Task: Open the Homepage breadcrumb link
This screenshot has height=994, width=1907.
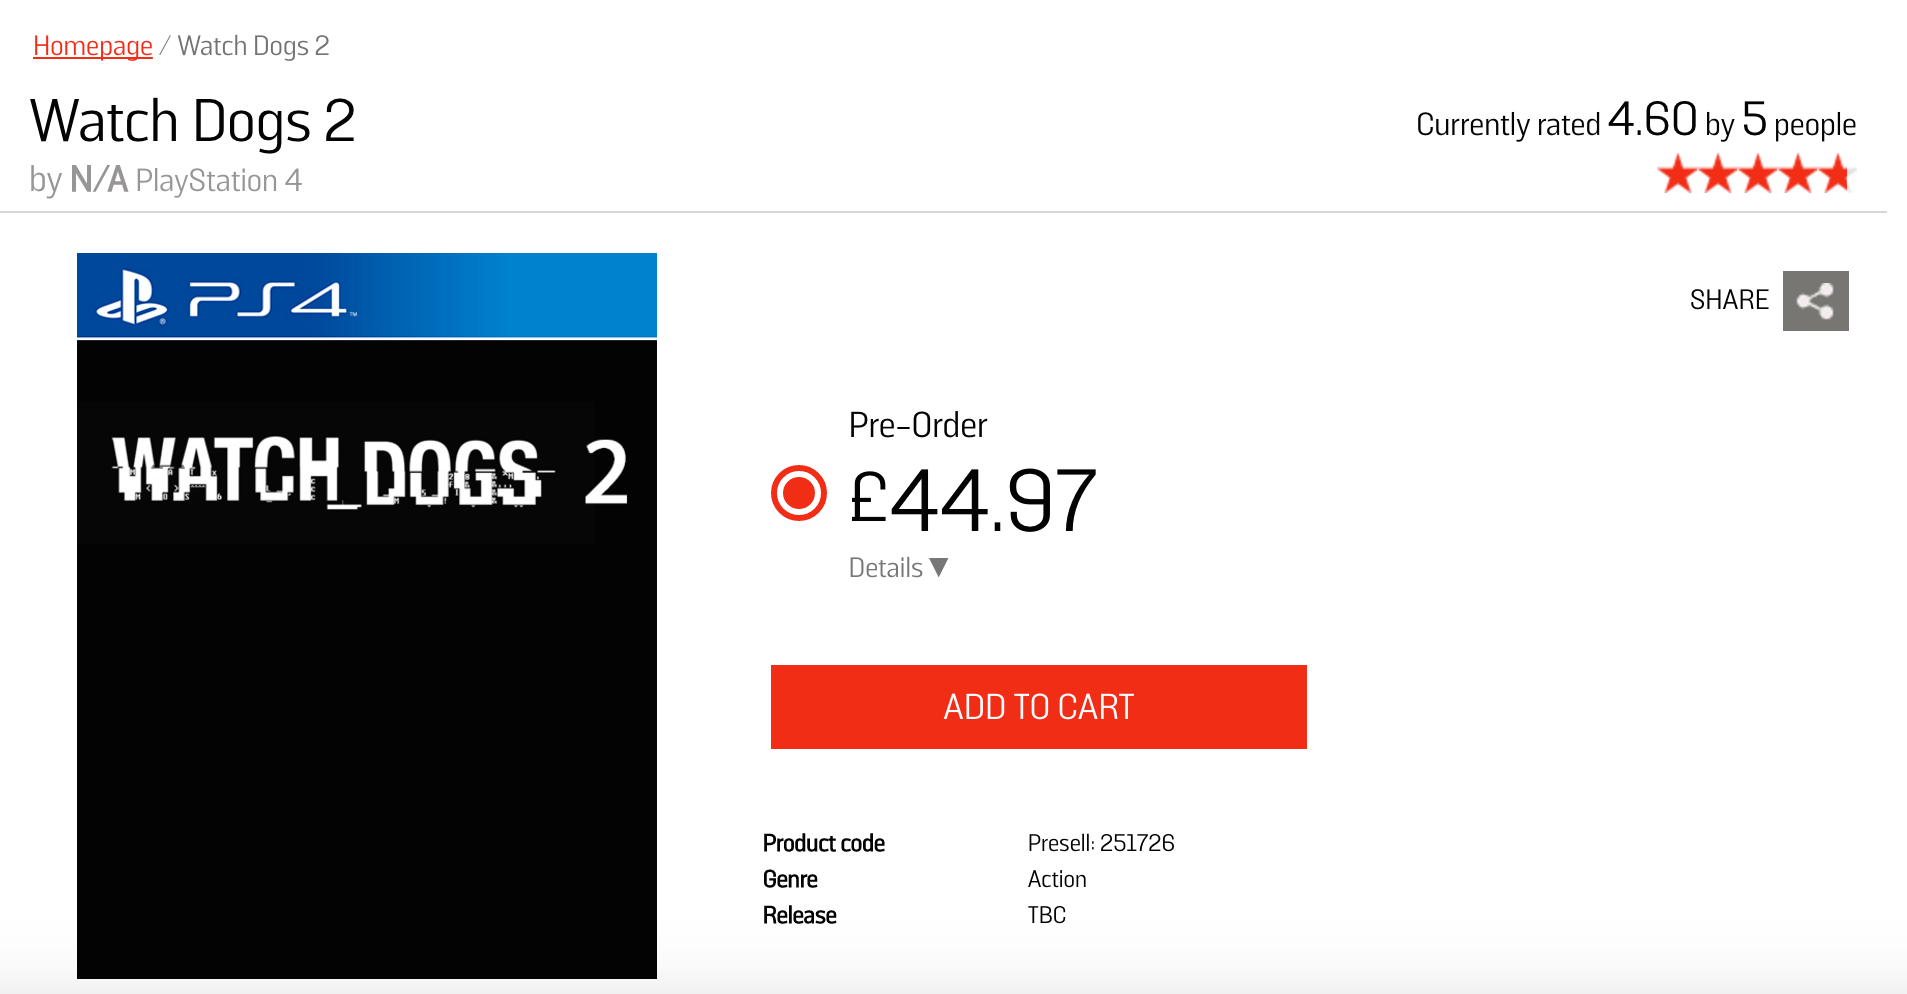Action: 92,45
